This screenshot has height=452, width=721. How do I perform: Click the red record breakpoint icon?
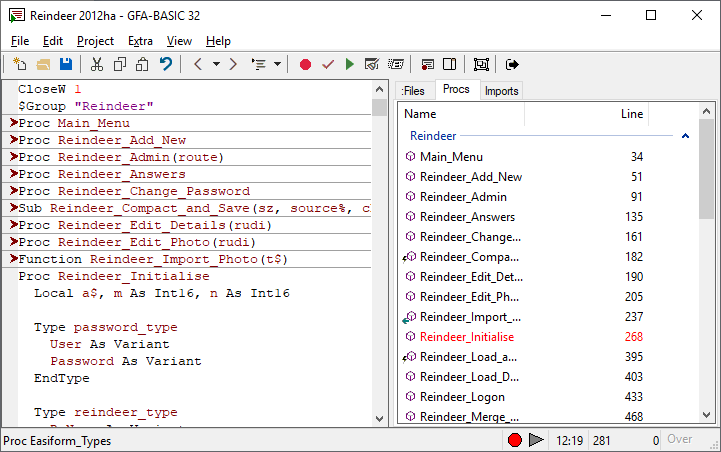tap(305, 64)
